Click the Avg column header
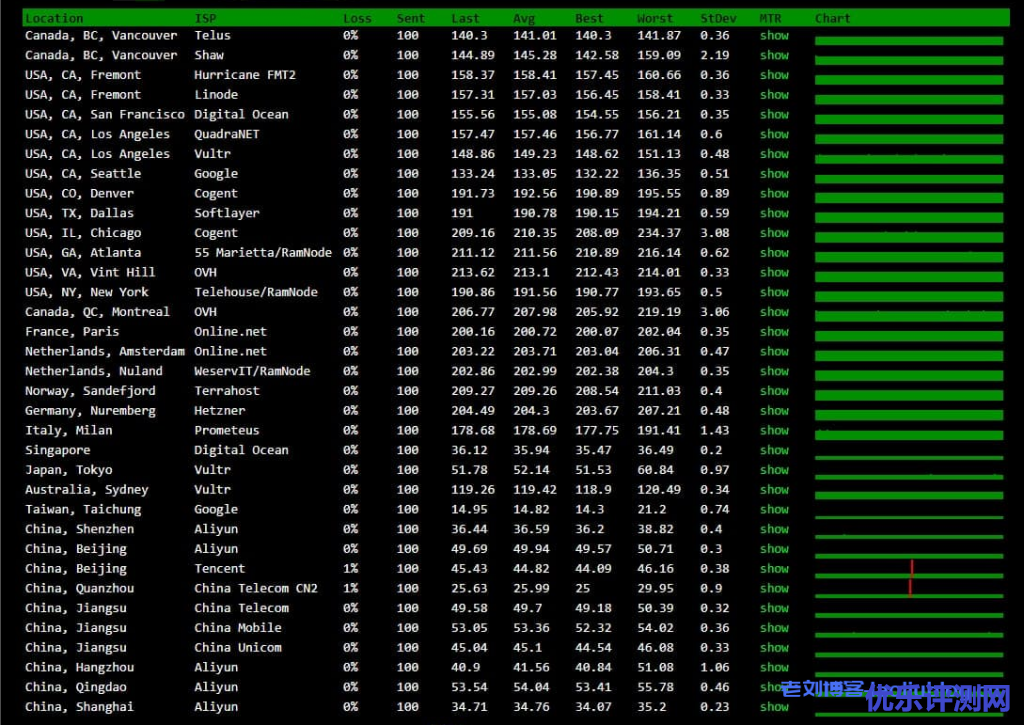This screenshot has width=1024, height=725. 524,18
